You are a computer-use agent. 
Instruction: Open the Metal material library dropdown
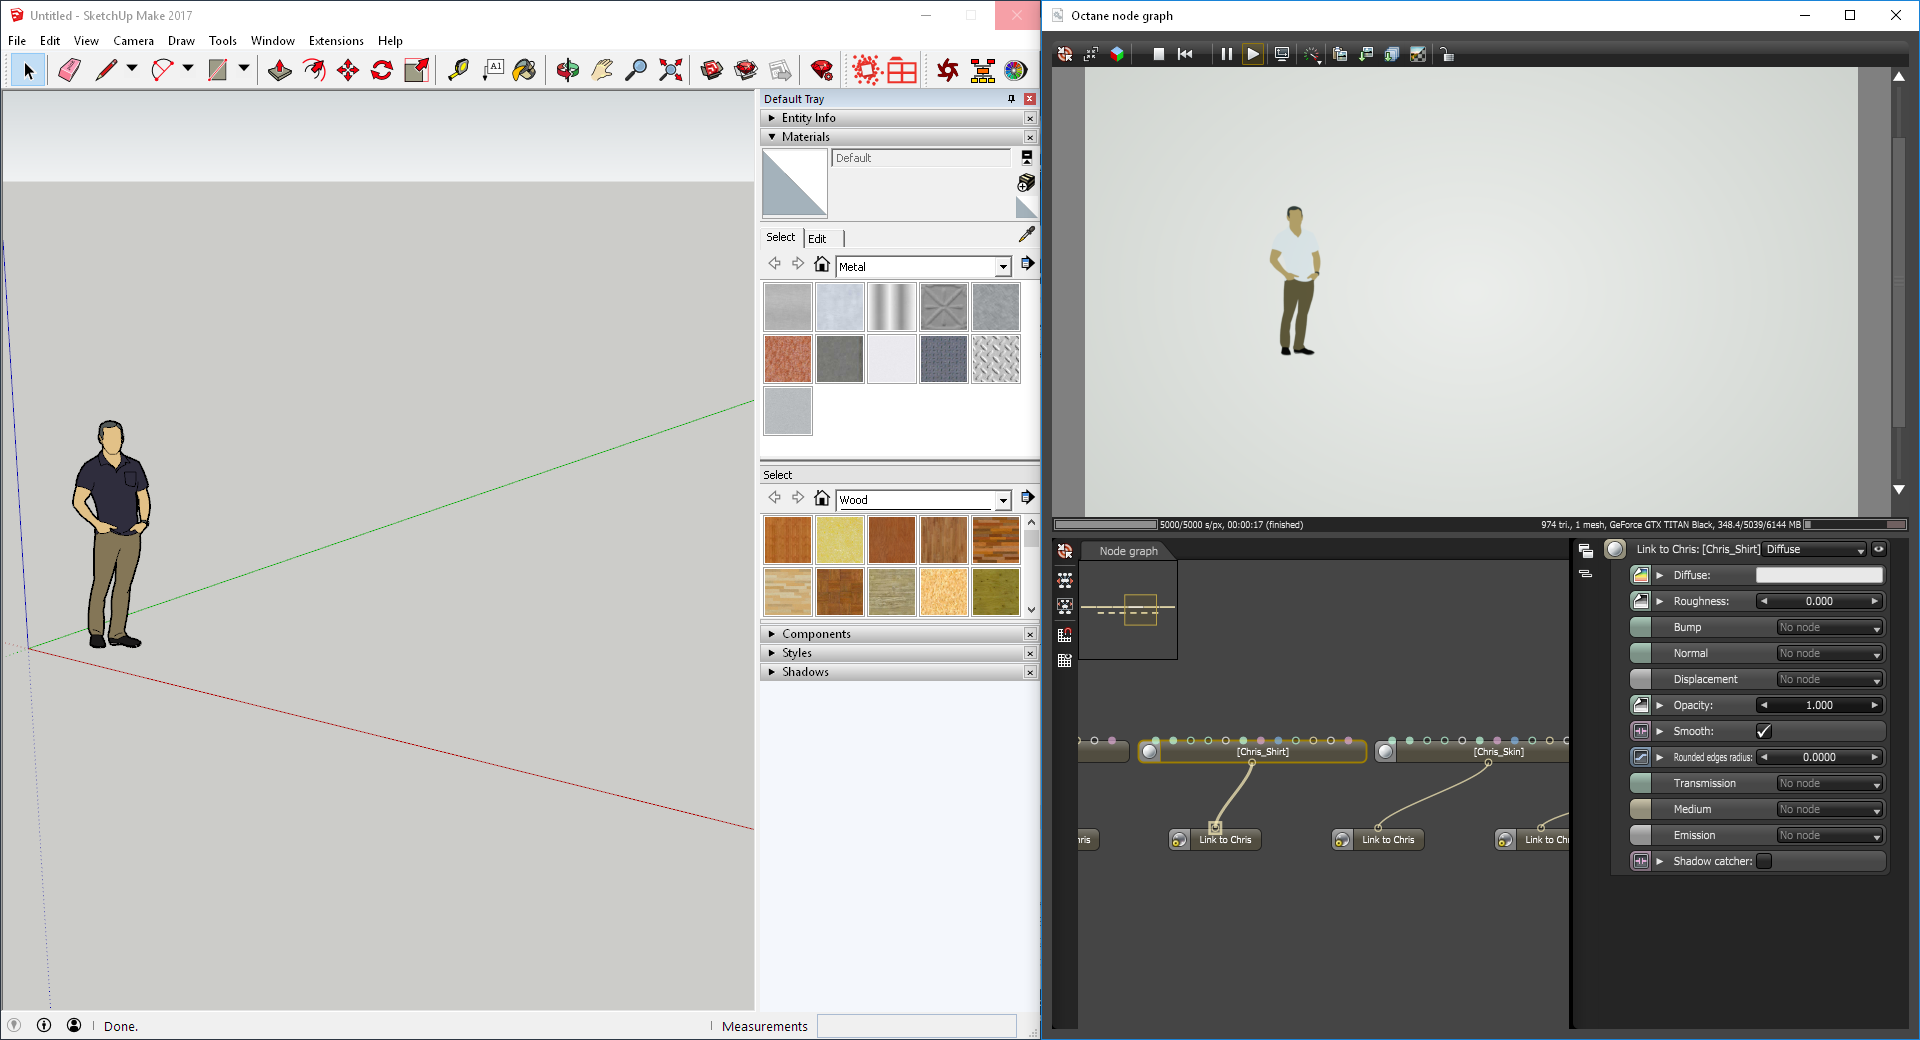1002,267
